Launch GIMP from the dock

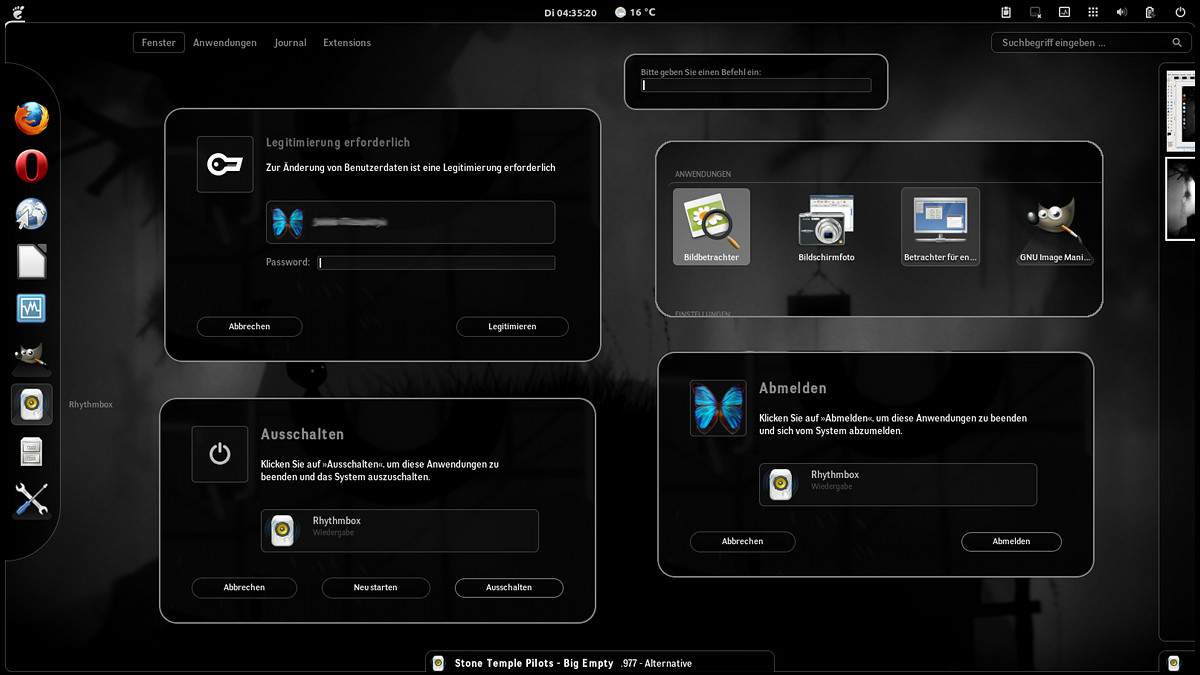pyautogui.click(x=31, y=356)
